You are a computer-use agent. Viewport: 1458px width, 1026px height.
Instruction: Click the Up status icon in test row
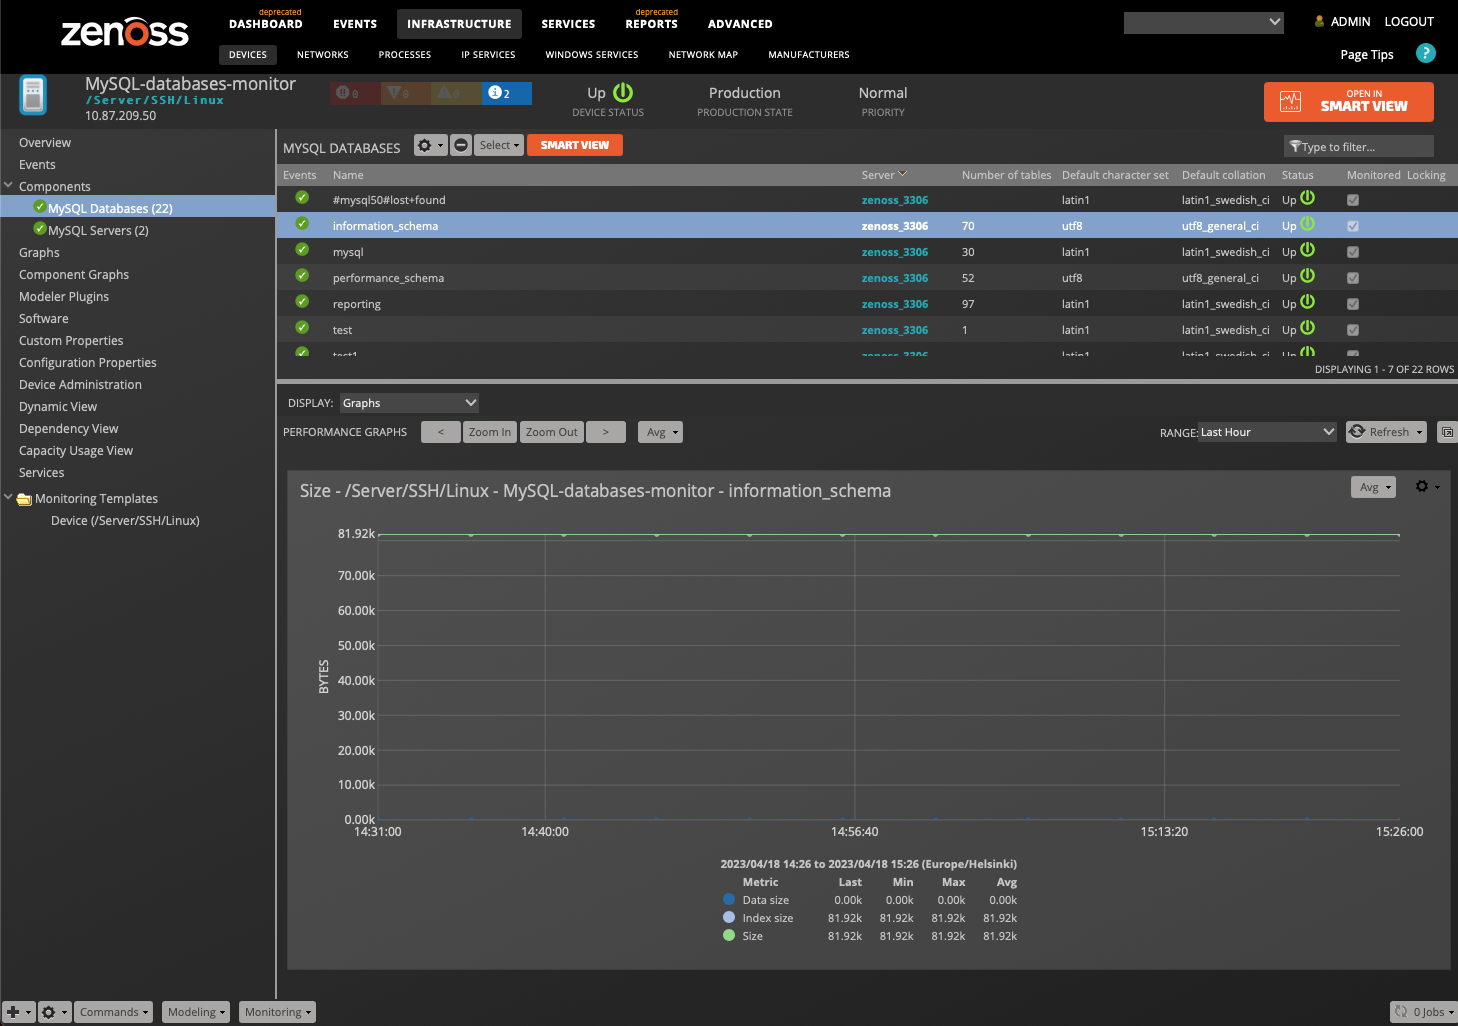pos(1307,328)
